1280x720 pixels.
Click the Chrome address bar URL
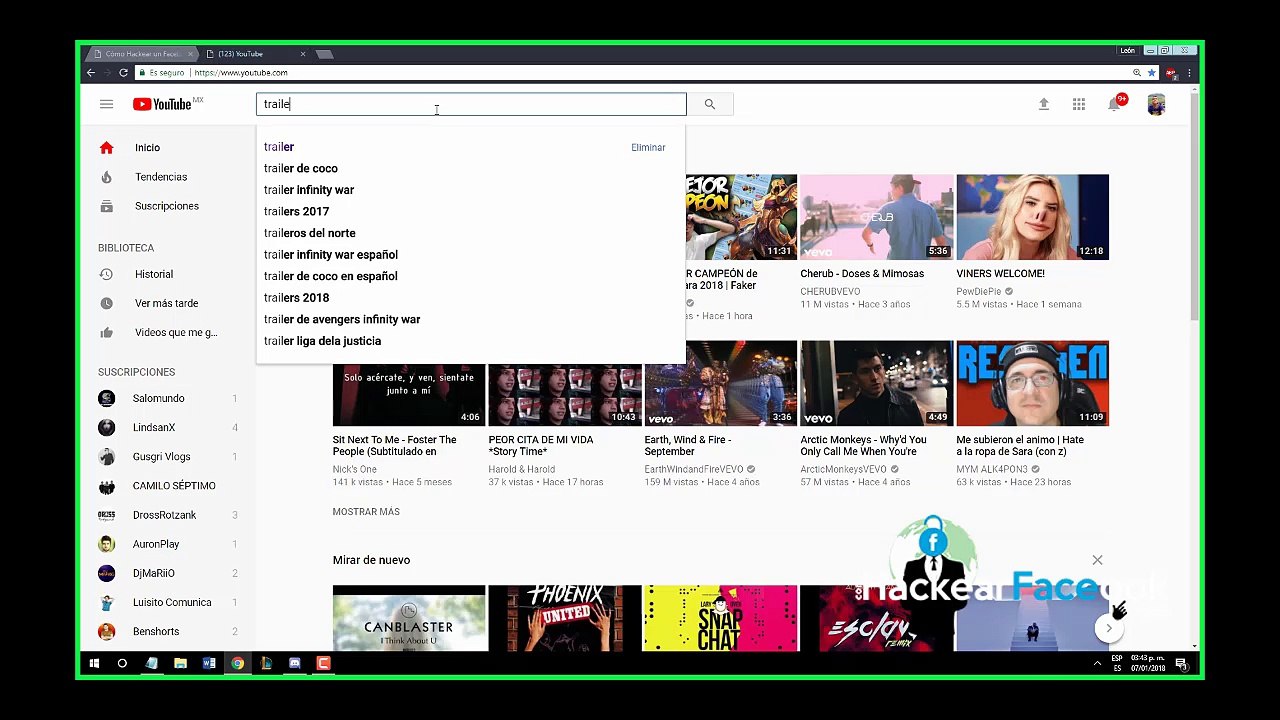pyautogui.click(x=241, y=73)
